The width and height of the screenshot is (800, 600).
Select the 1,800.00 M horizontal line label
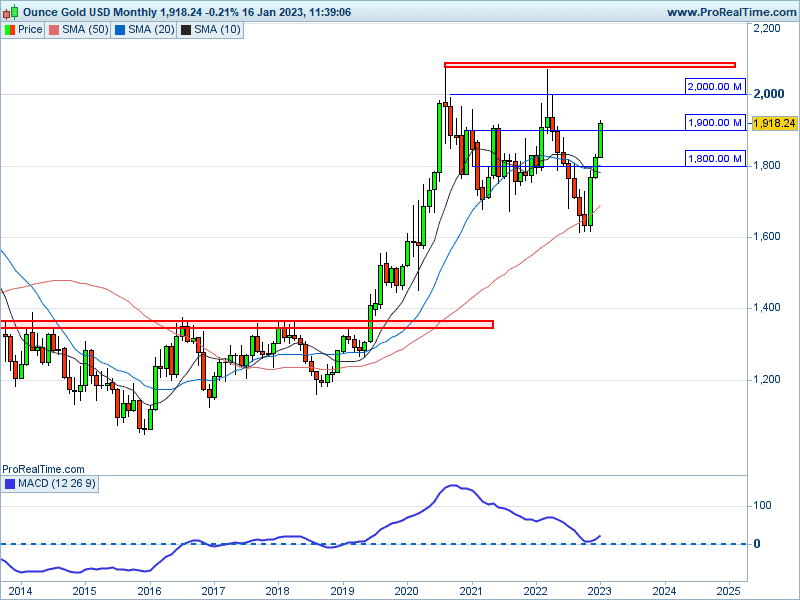[x=714, y=158]
